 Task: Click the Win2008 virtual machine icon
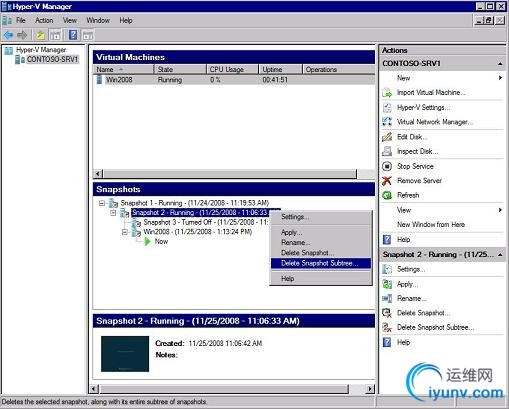99,79
